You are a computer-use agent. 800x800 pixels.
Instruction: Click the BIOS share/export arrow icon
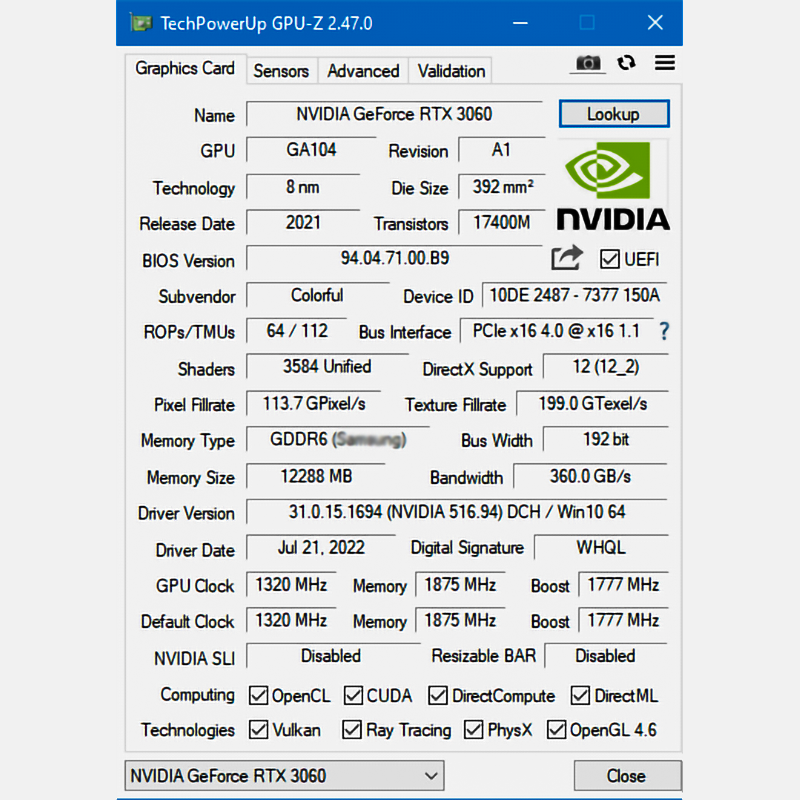point(567,258)
